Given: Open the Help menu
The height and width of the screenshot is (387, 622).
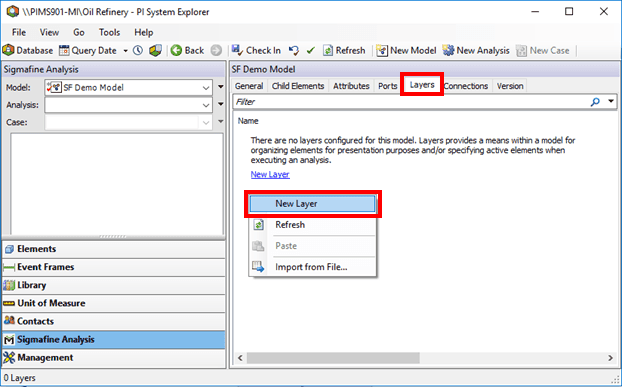Looking at the screenshot, I should tap(144, 32).
